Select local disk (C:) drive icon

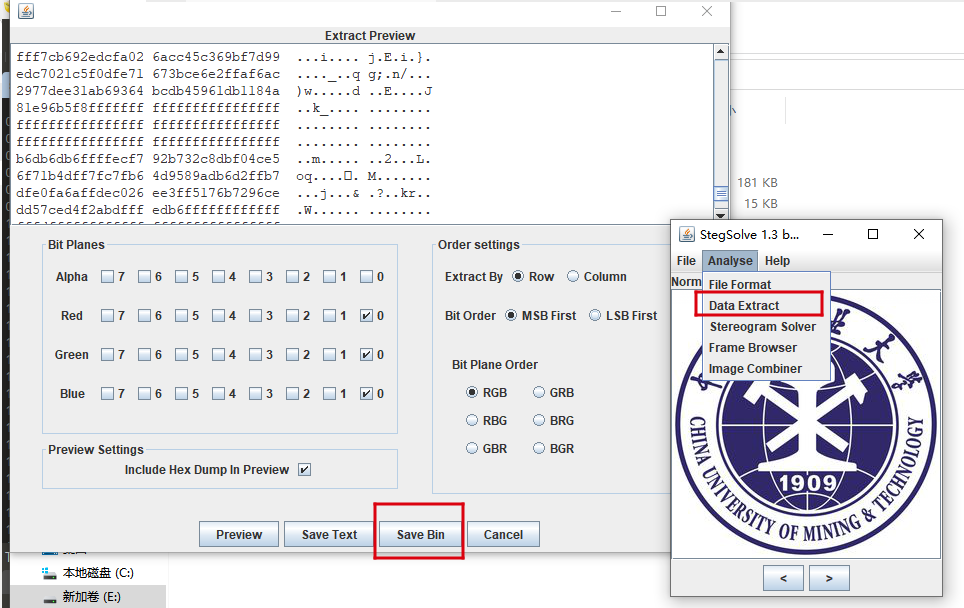click(x=49, y=573)
